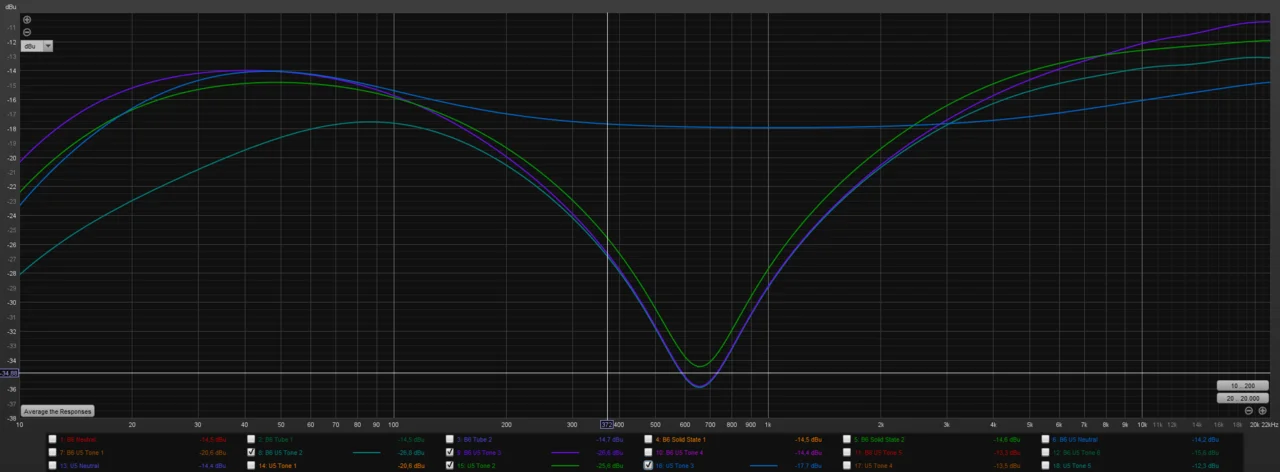Click the horizontal zoom out icon

1249,411
